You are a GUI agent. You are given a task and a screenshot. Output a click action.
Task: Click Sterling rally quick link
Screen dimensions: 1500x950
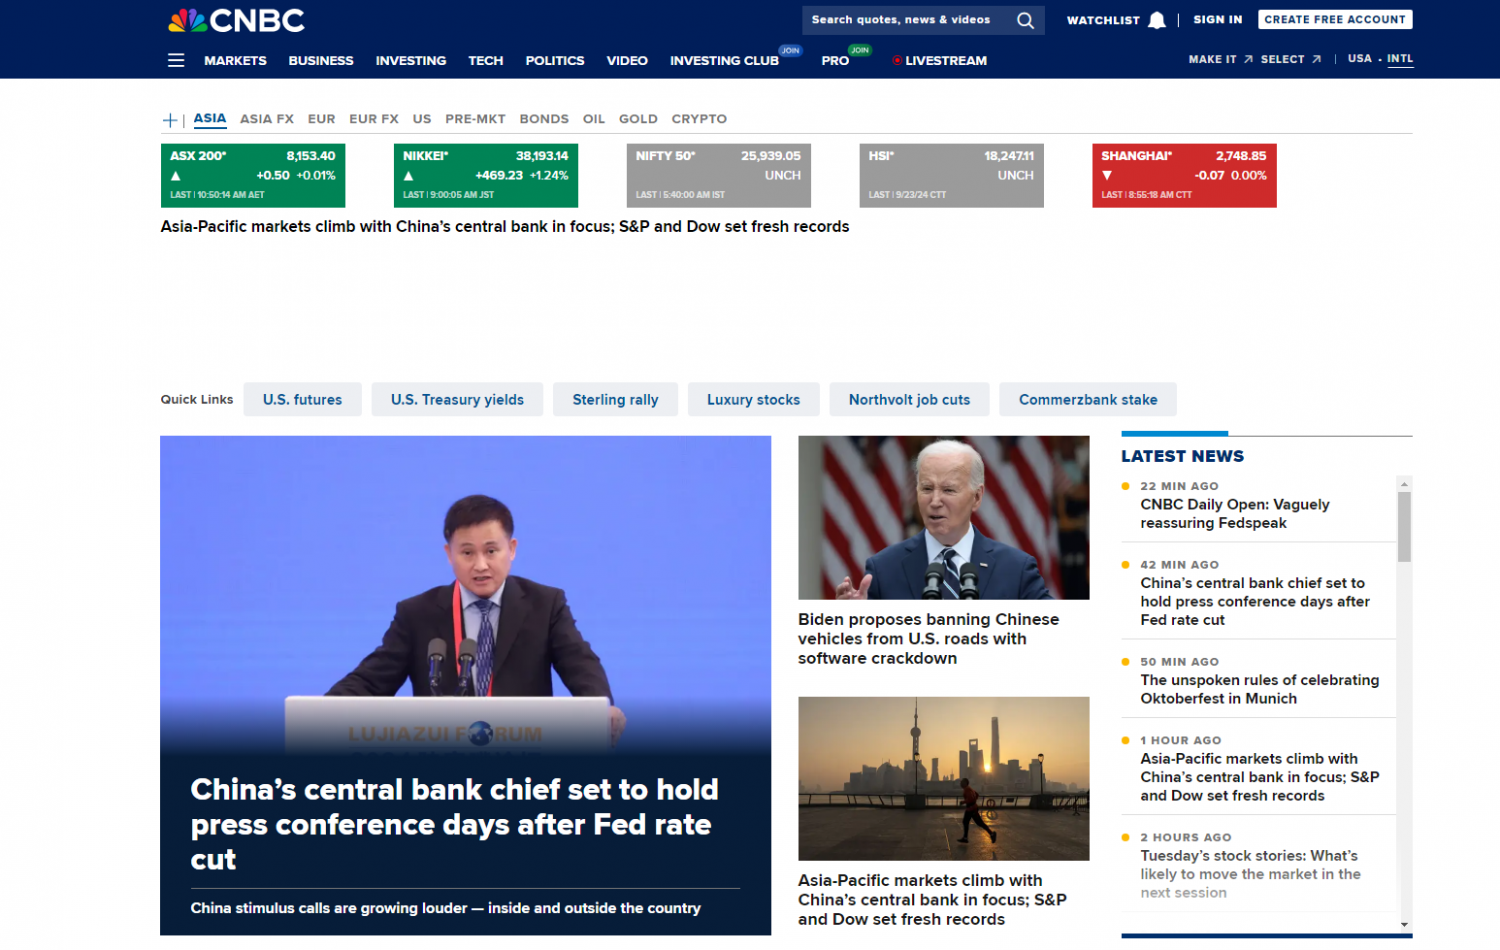pyautogui.click(x=615, y=399)
